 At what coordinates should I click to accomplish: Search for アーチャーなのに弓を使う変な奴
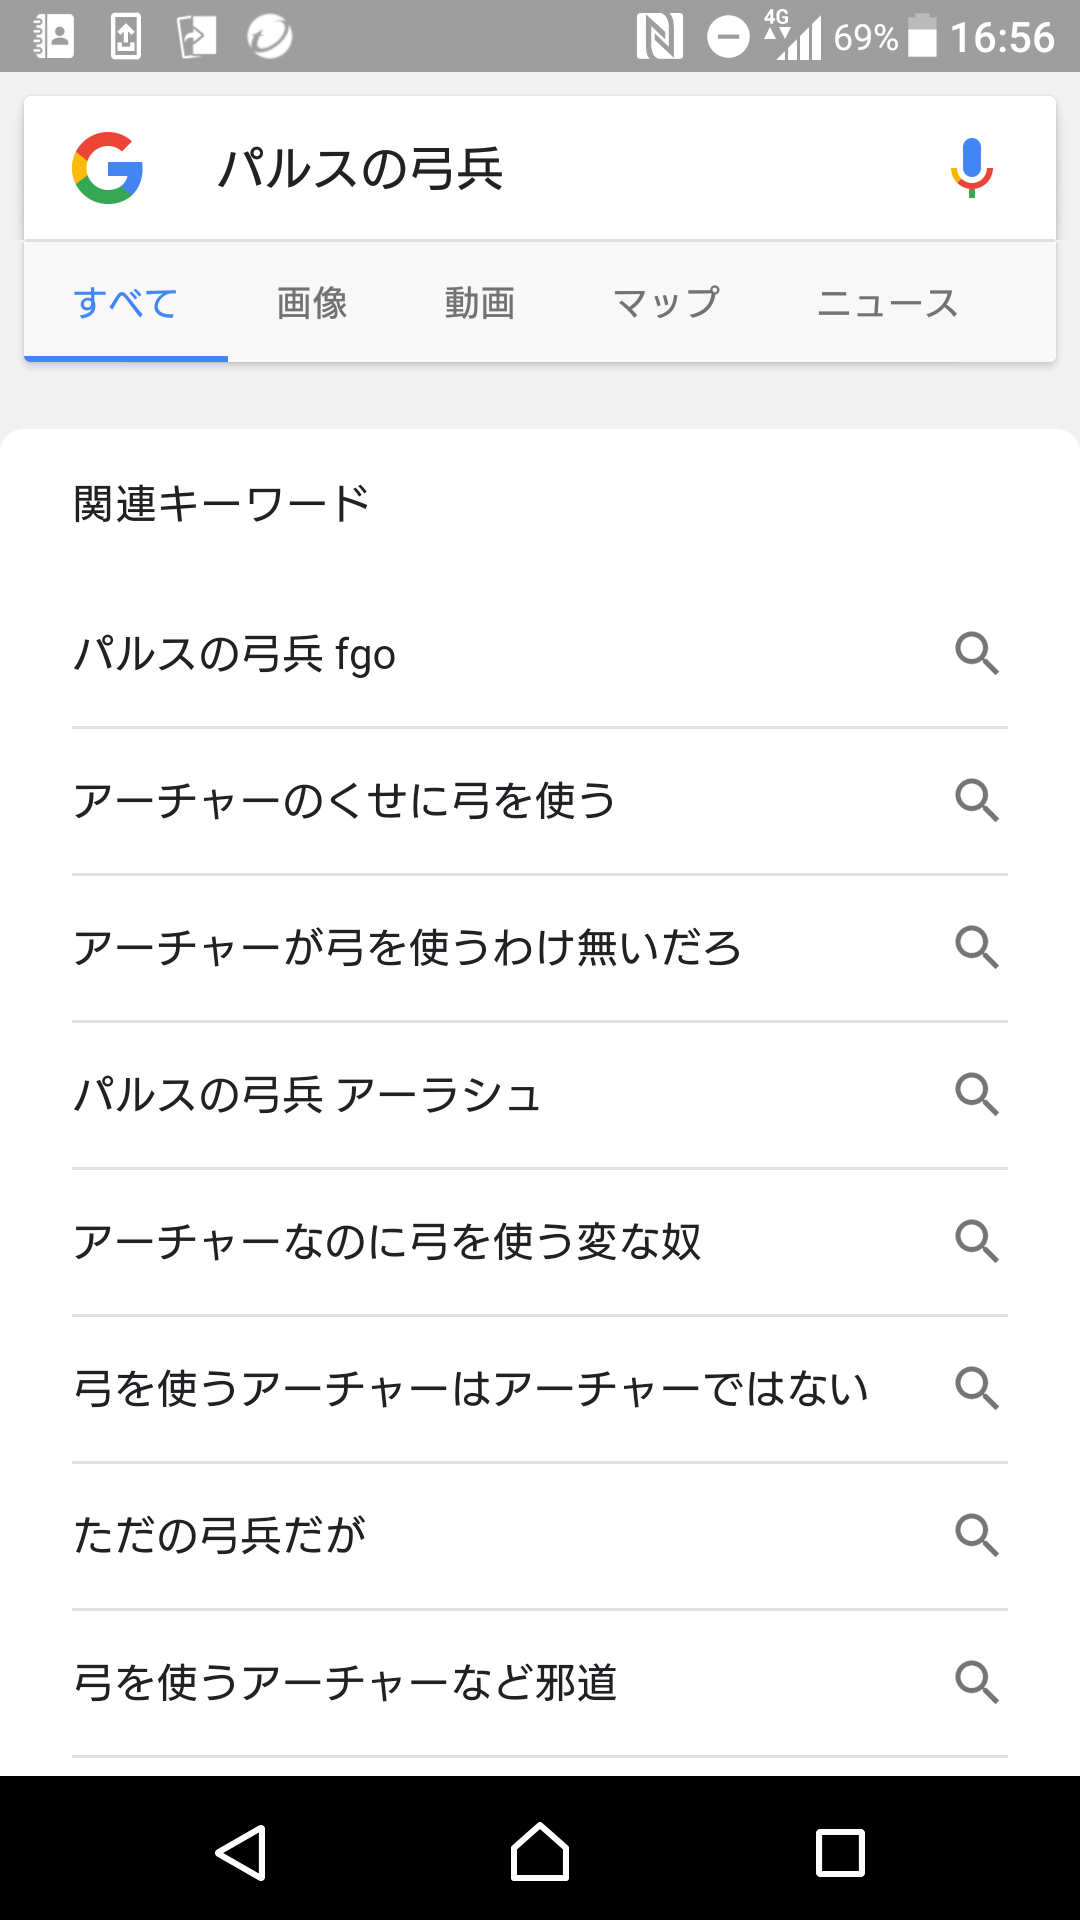point(388,1242)
